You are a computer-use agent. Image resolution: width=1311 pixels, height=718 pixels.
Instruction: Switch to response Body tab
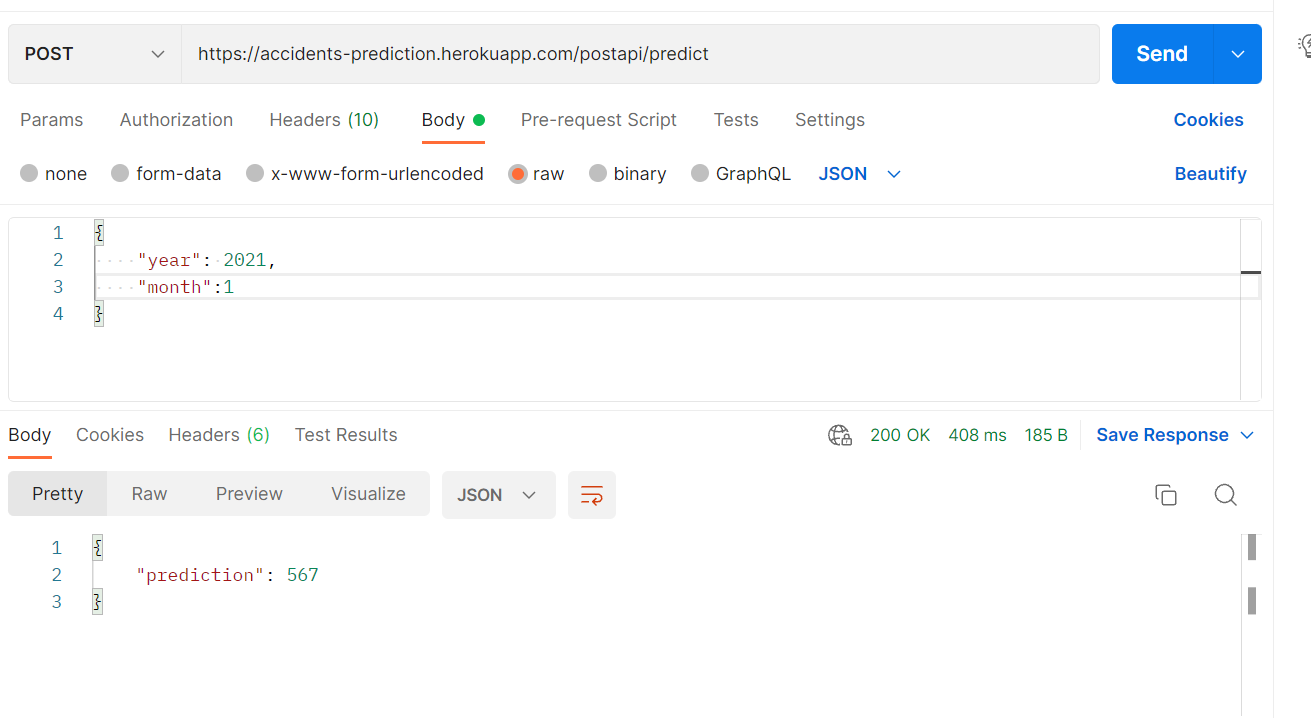tap(30, 435)
